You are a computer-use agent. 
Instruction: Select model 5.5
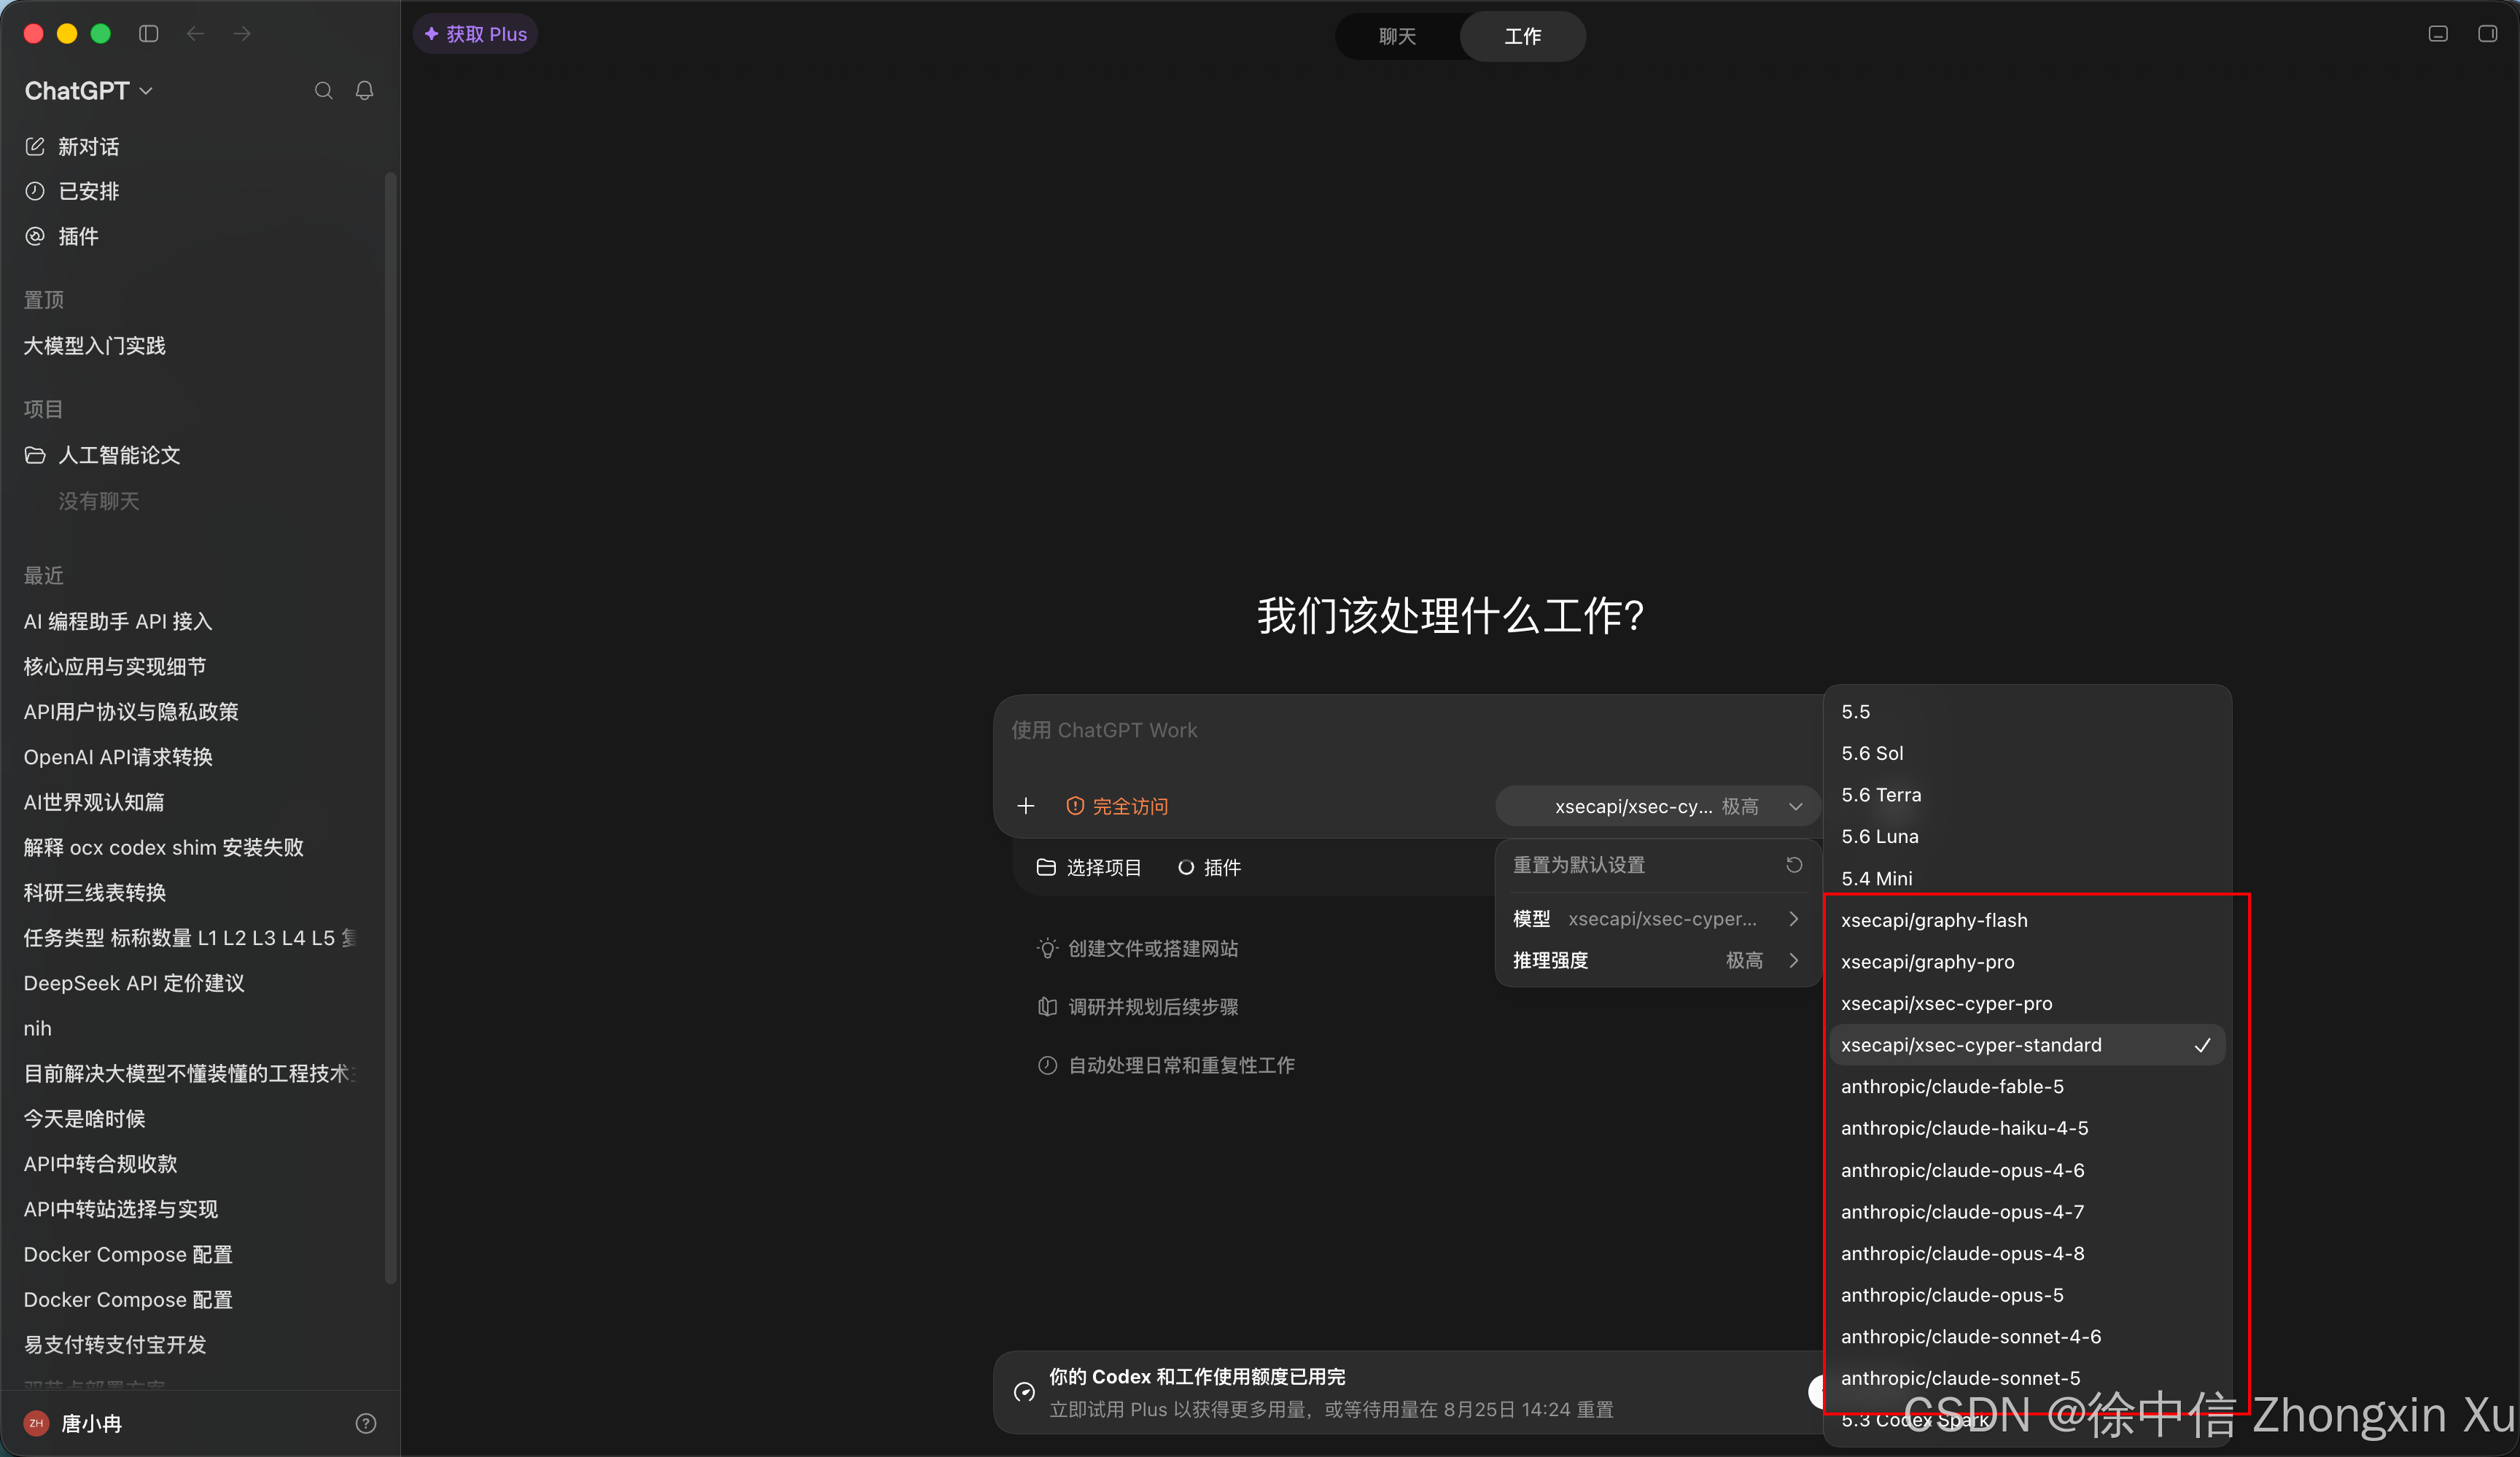[2027, 712]
